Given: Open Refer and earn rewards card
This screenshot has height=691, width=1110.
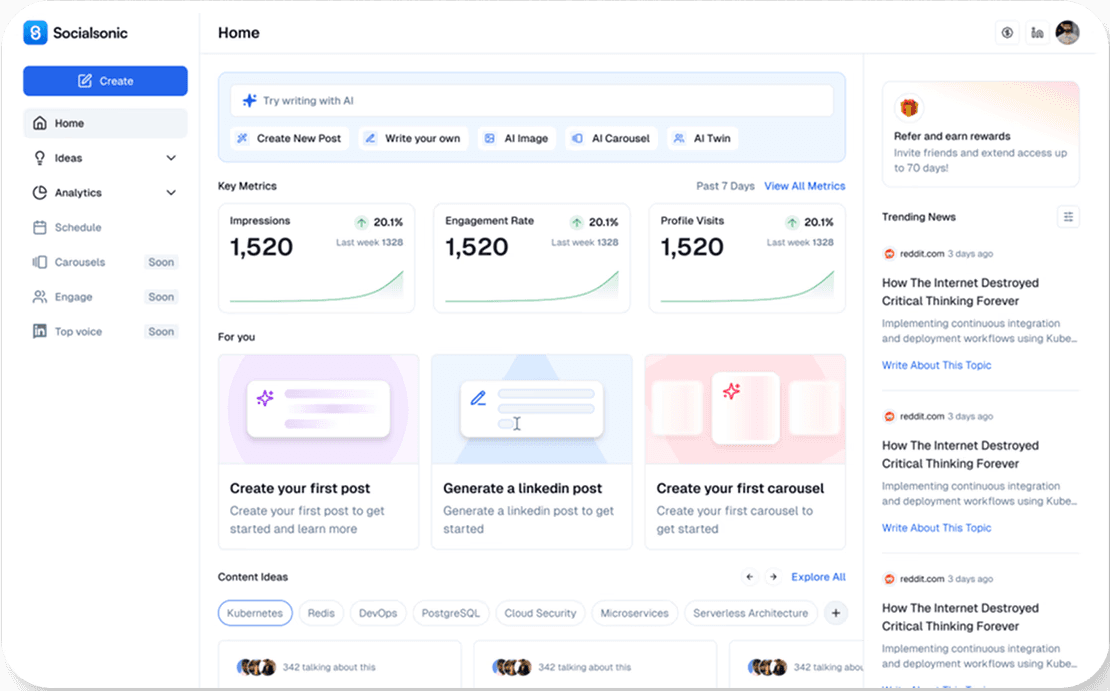Looking at the screenshot, I should coord(980,134).
